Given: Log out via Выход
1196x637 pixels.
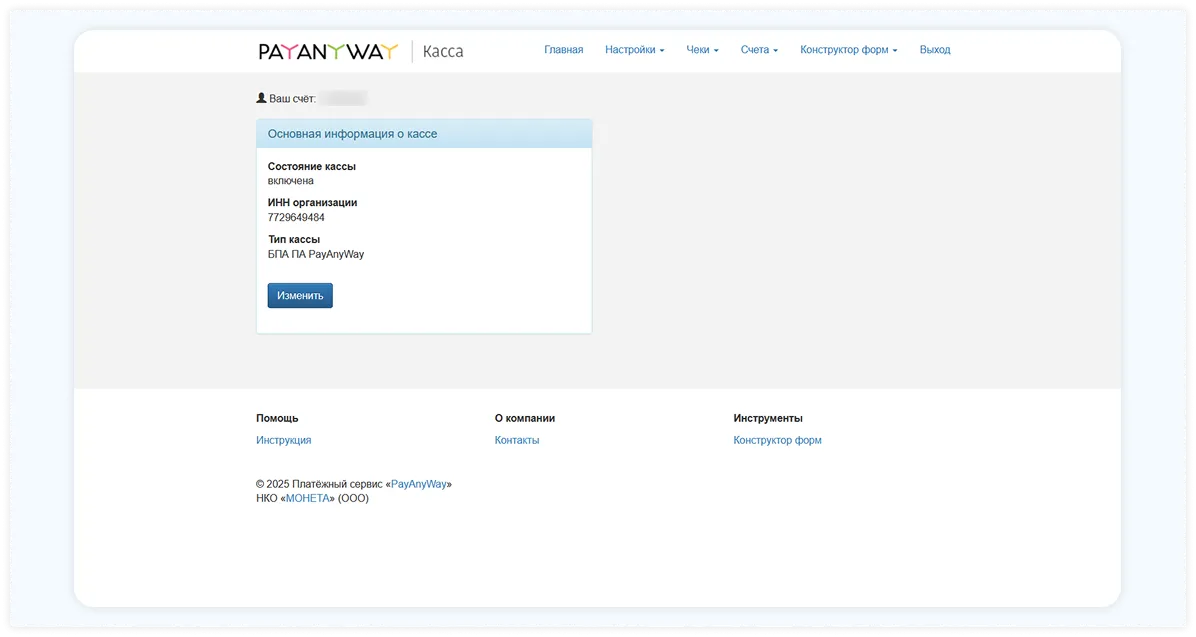Looking at the screenshot, I should coord(935,50).
